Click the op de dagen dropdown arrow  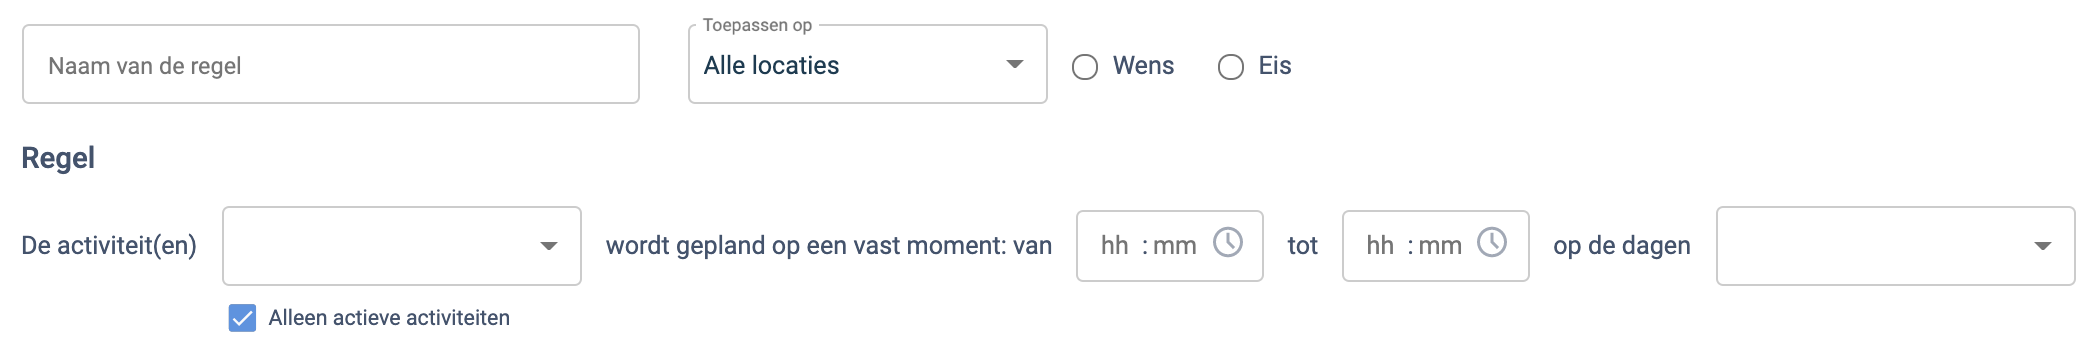(x=2043, y=246)
